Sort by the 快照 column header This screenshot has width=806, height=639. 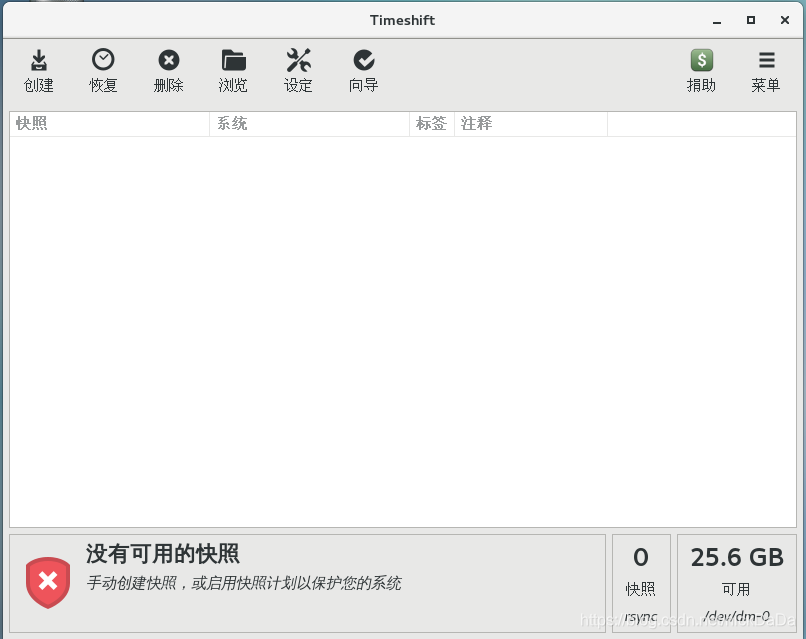(109, 123)
